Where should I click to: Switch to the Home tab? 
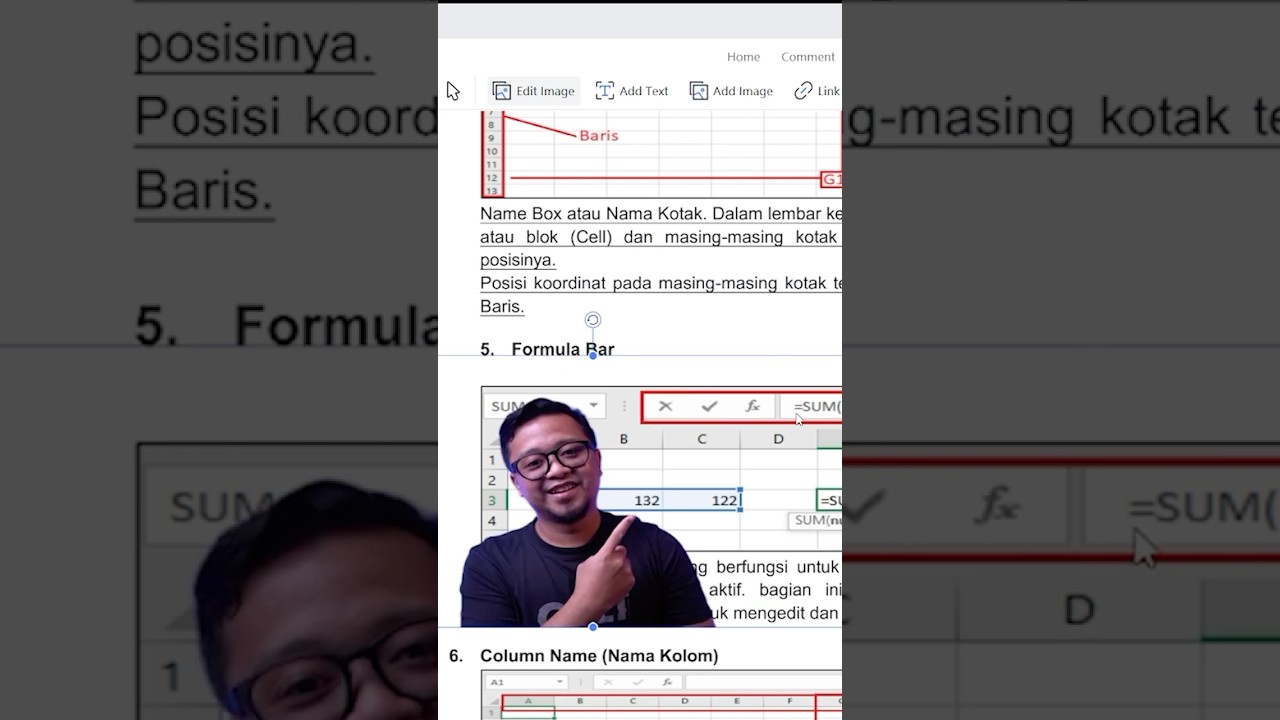click(x=743, y=57)
